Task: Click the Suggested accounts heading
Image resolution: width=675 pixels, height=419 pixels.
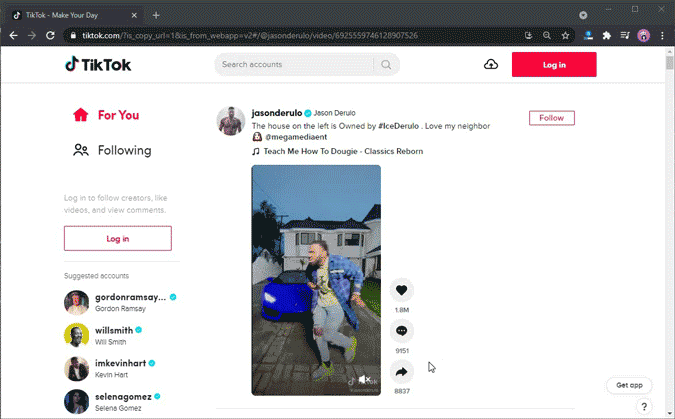Action: 96,276
